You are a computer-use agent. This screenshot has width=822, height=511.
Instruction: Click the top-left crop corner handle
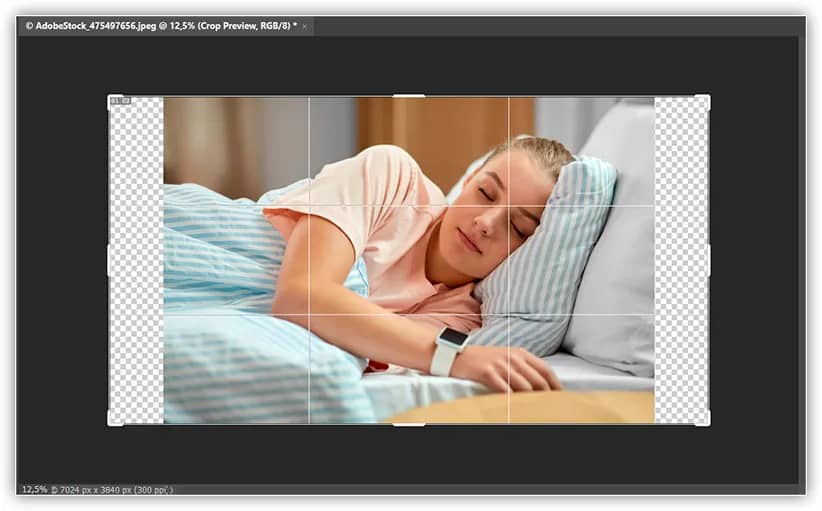(109, 97)
